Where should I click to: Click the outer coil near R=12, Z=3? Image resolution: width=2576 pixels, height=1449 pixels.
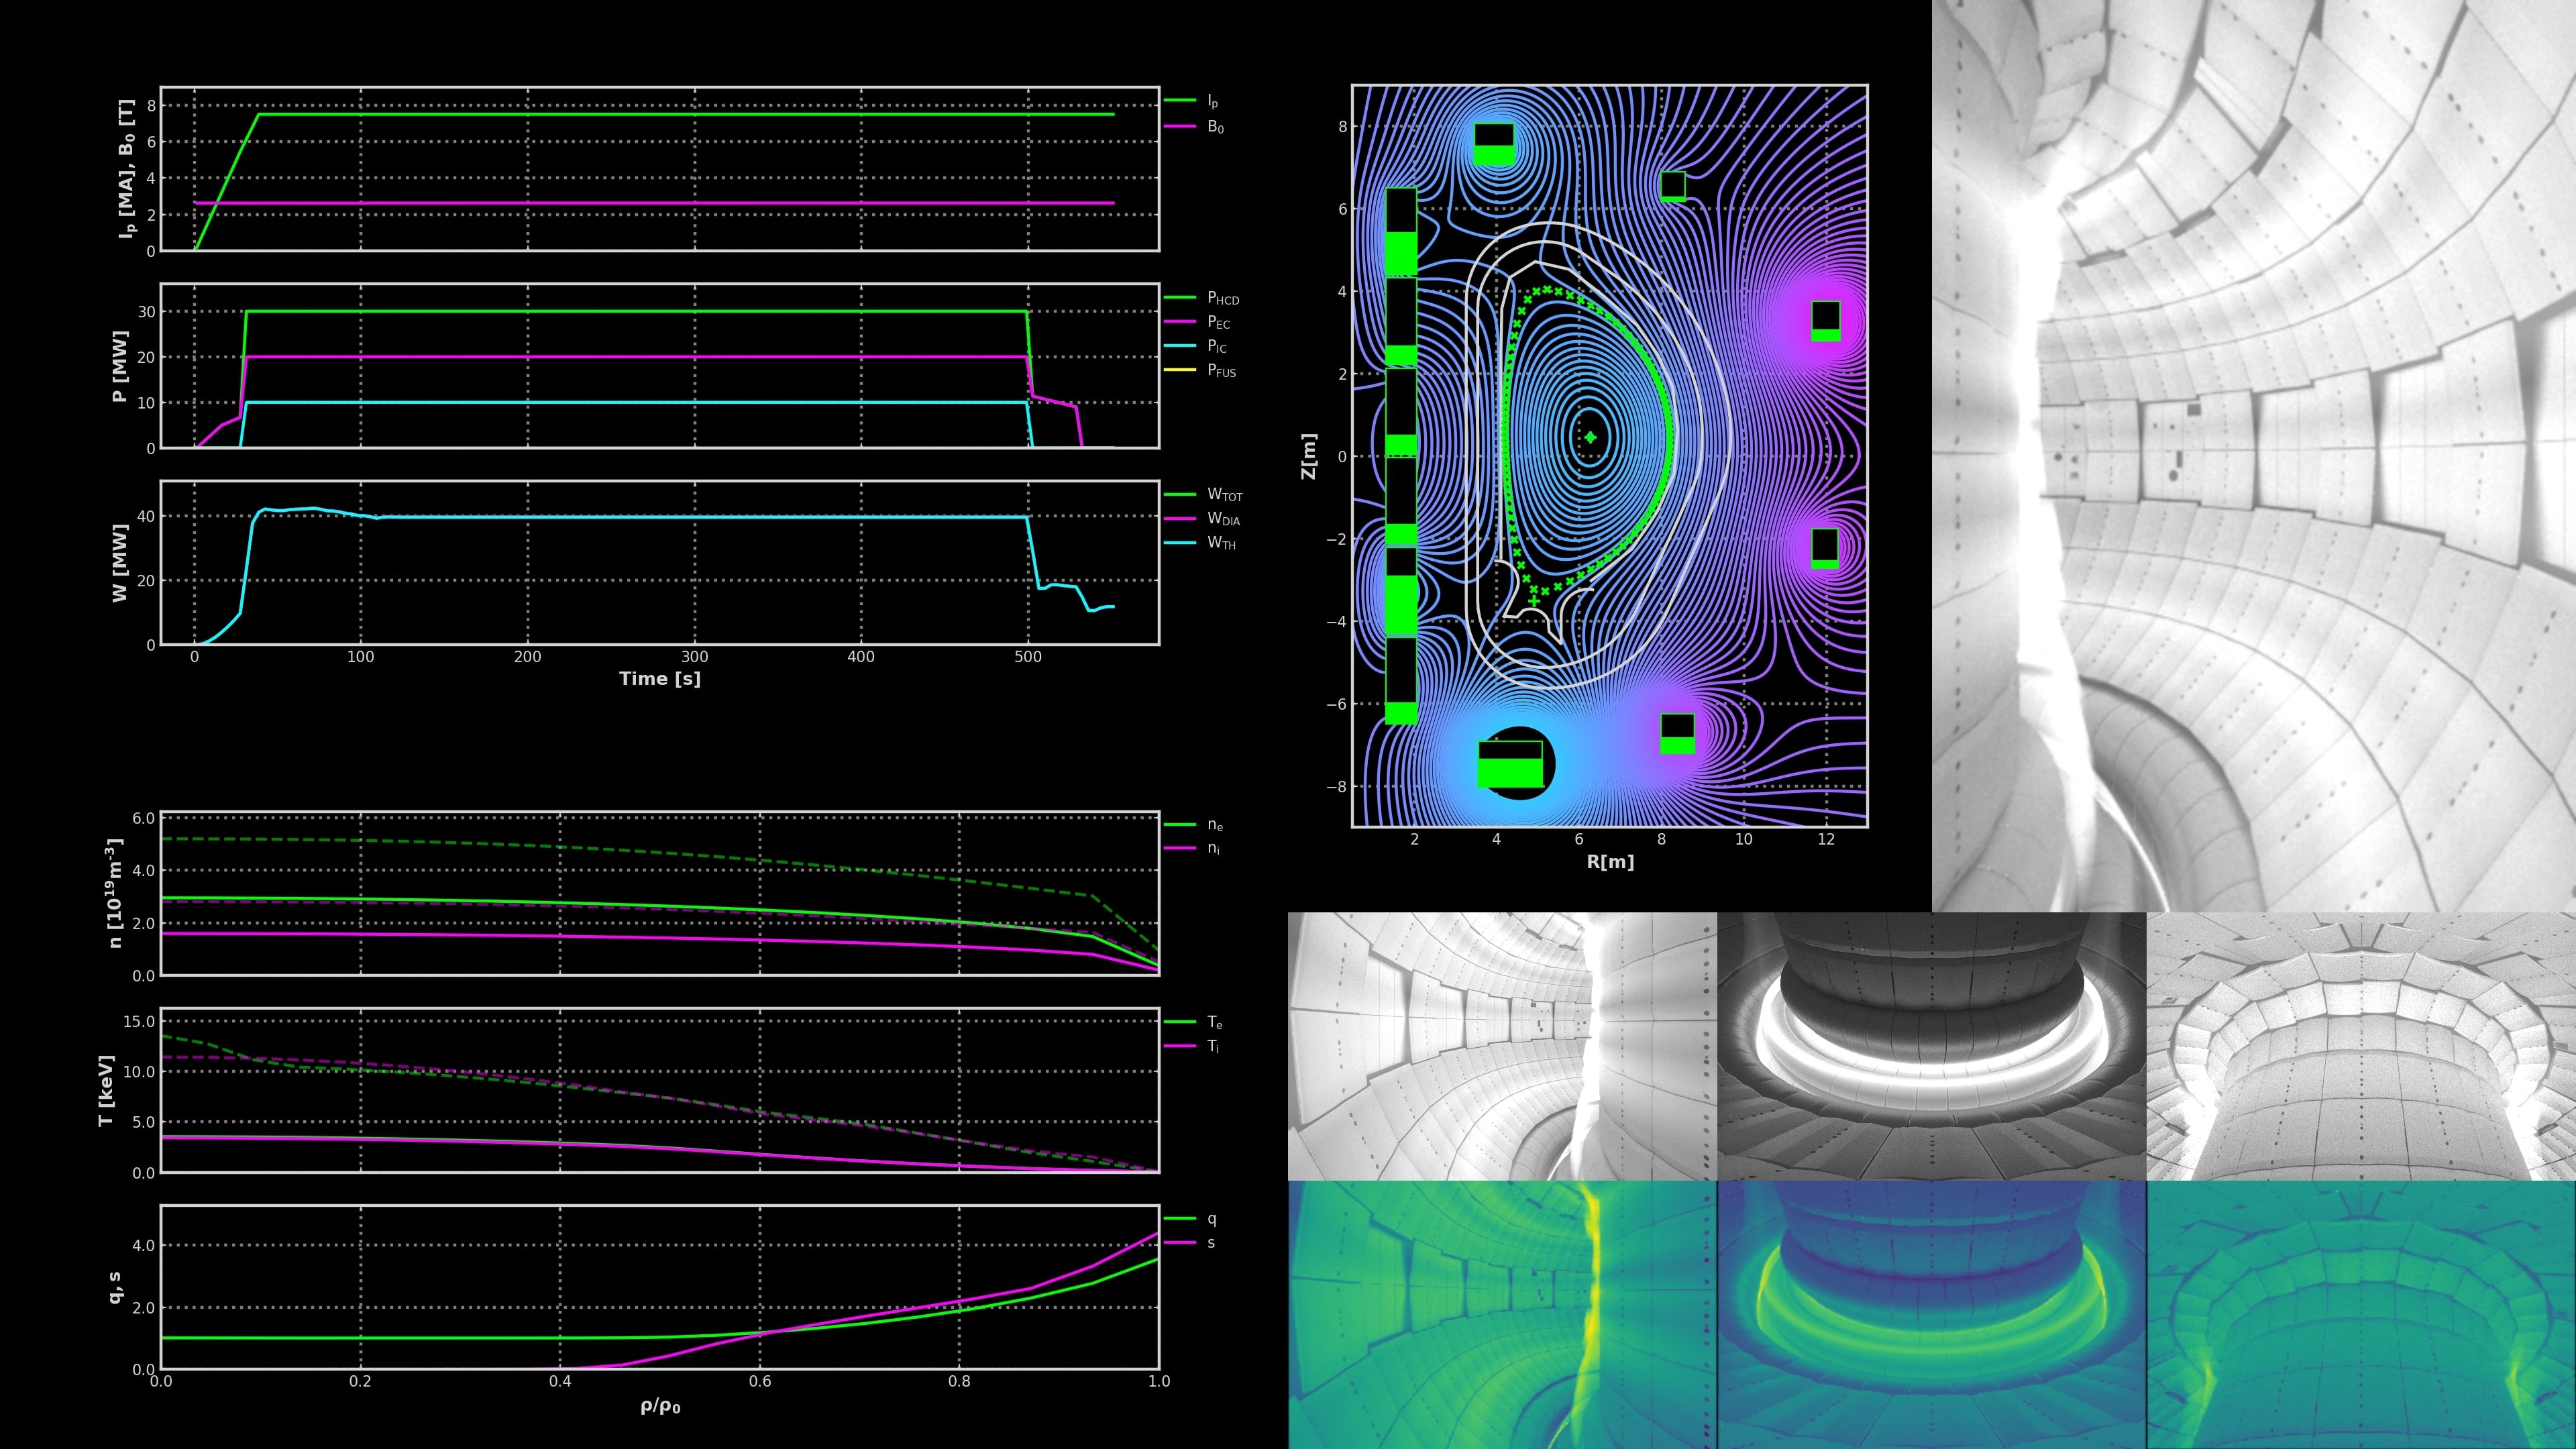point(1825,321)
